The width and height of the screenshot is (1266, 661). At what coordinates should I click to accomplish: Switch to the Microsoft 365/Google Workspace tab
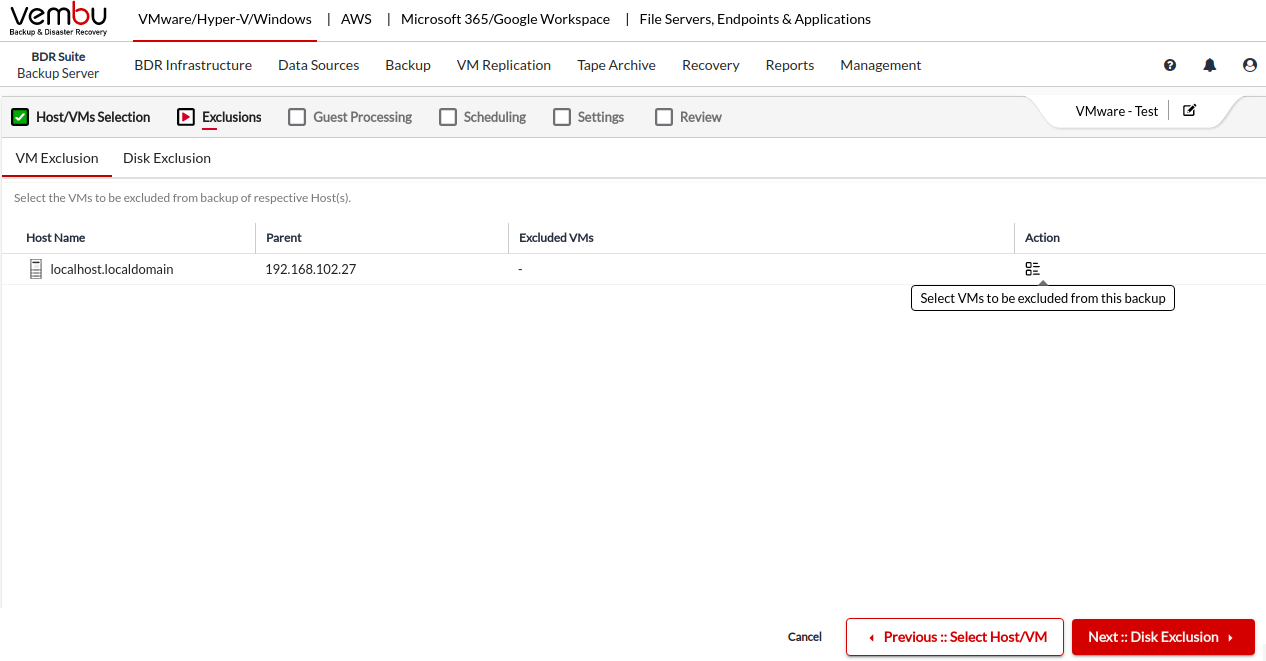pos(505,19)
